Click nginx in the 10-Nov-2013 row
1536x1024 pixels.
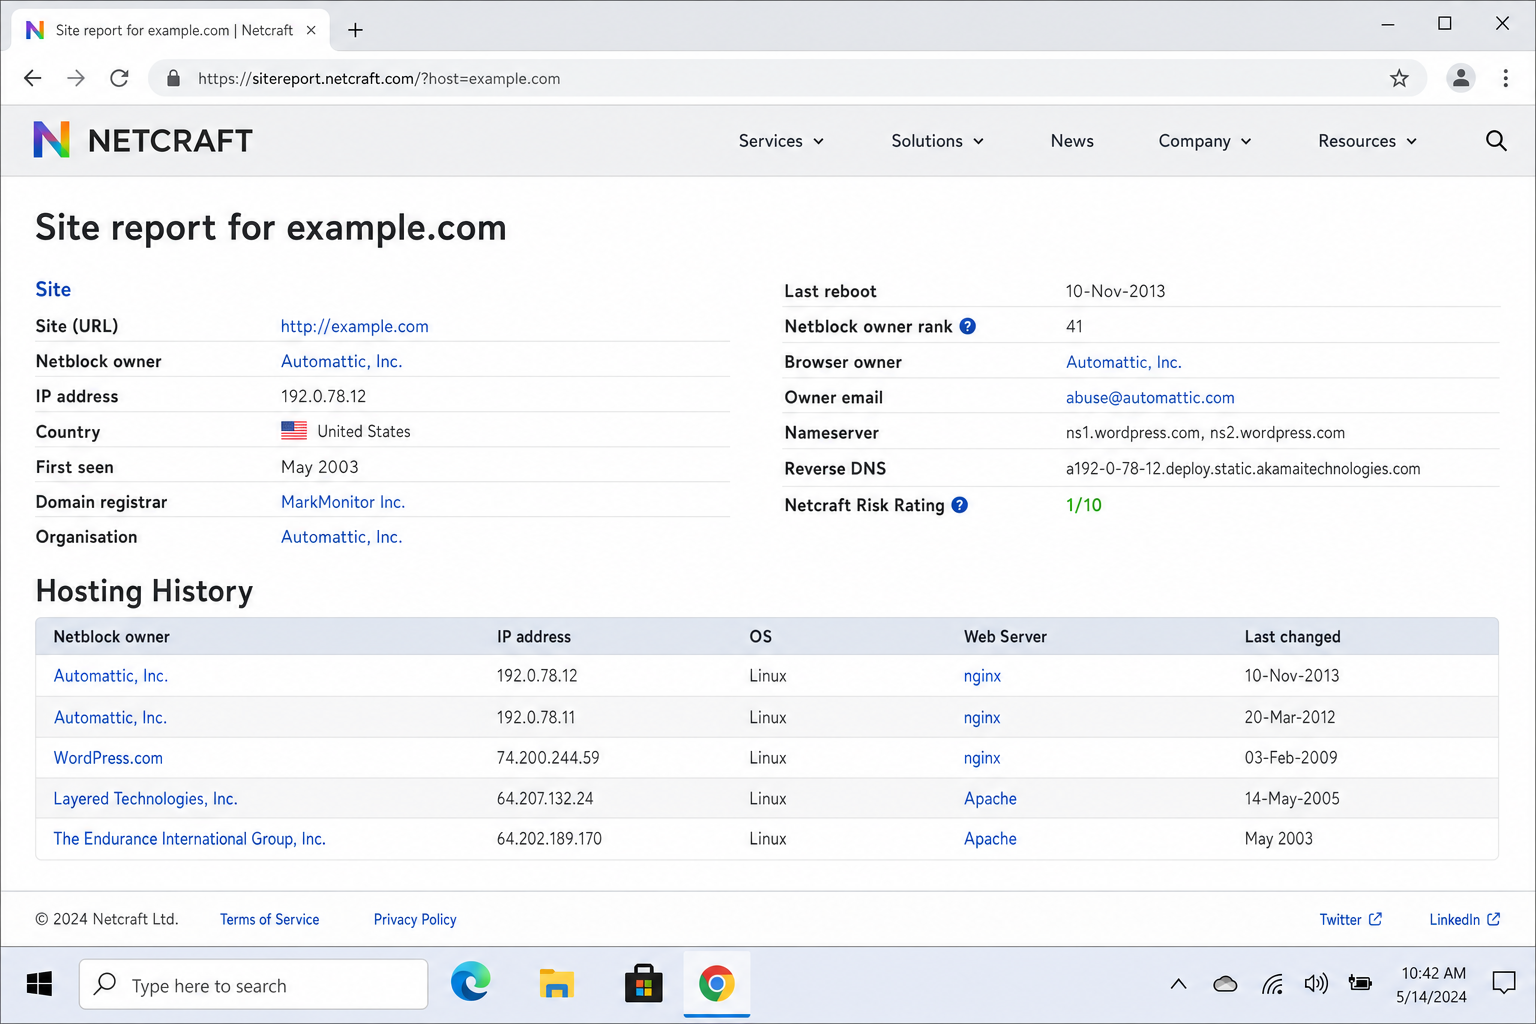click(982, 676)
